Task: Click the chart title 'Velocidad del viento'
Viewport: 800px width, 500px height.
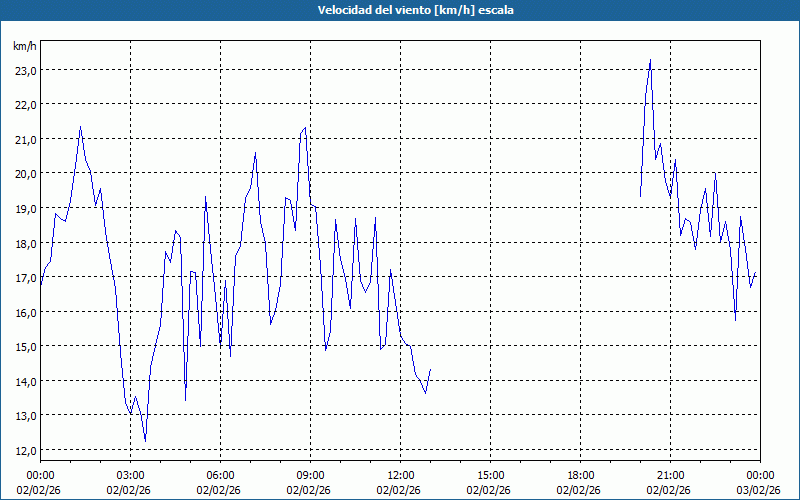Action: (x=399, y=10)
